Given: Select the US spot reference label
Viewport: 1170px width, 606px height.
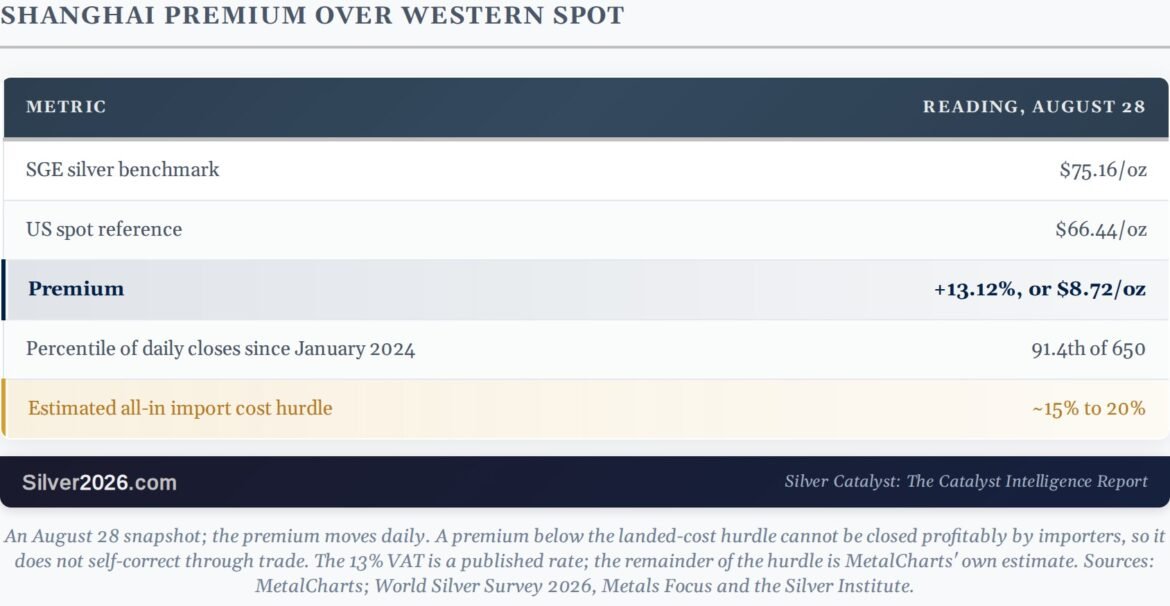Looking at the screenshot, I should 104,229.
